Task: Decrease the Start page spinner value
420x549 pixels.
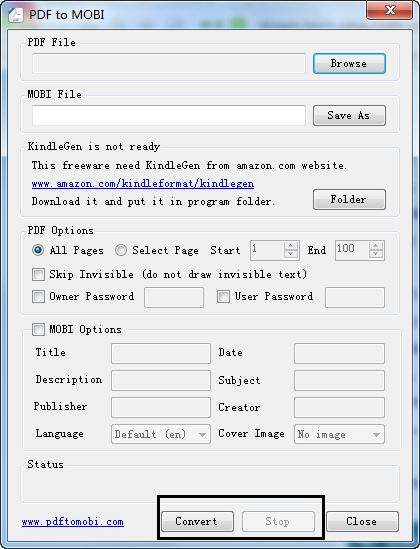Action: click(291, 255)
